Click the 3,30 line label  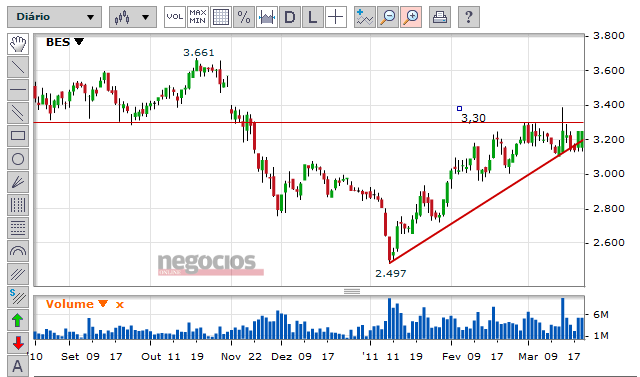(473, 118)
